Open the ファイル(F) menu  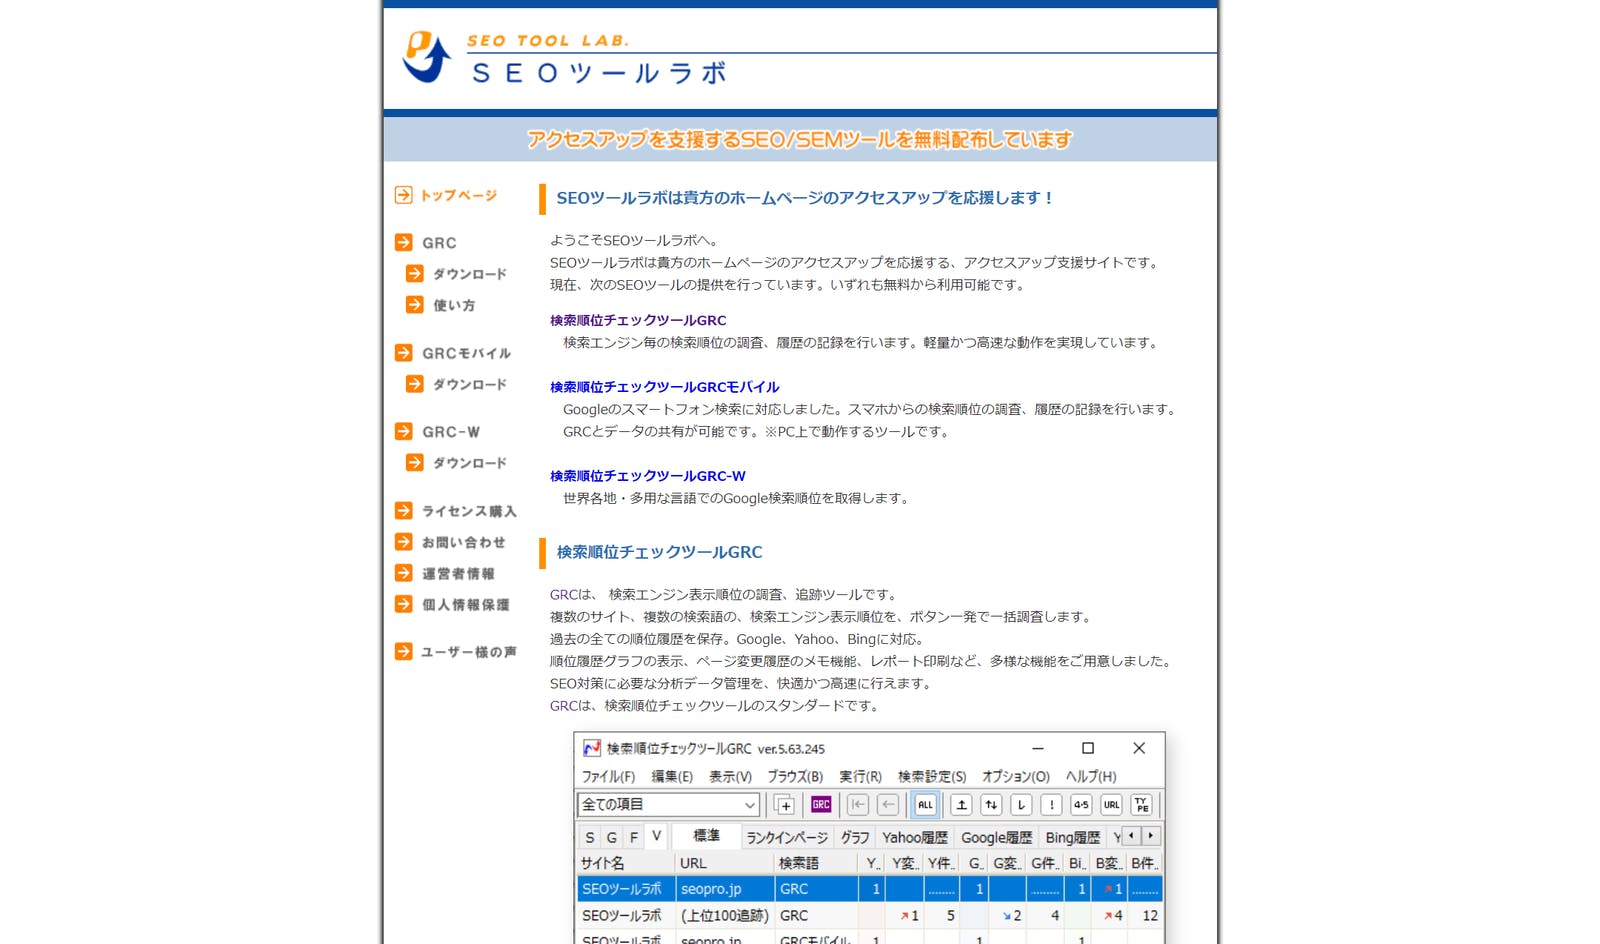tap(608, 777)
